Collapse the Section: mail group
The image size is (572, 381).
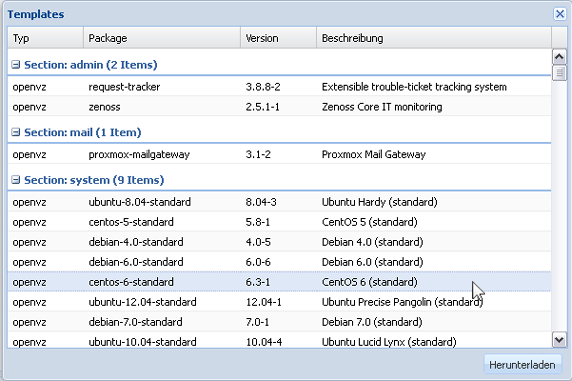click(x=16, y=132)
